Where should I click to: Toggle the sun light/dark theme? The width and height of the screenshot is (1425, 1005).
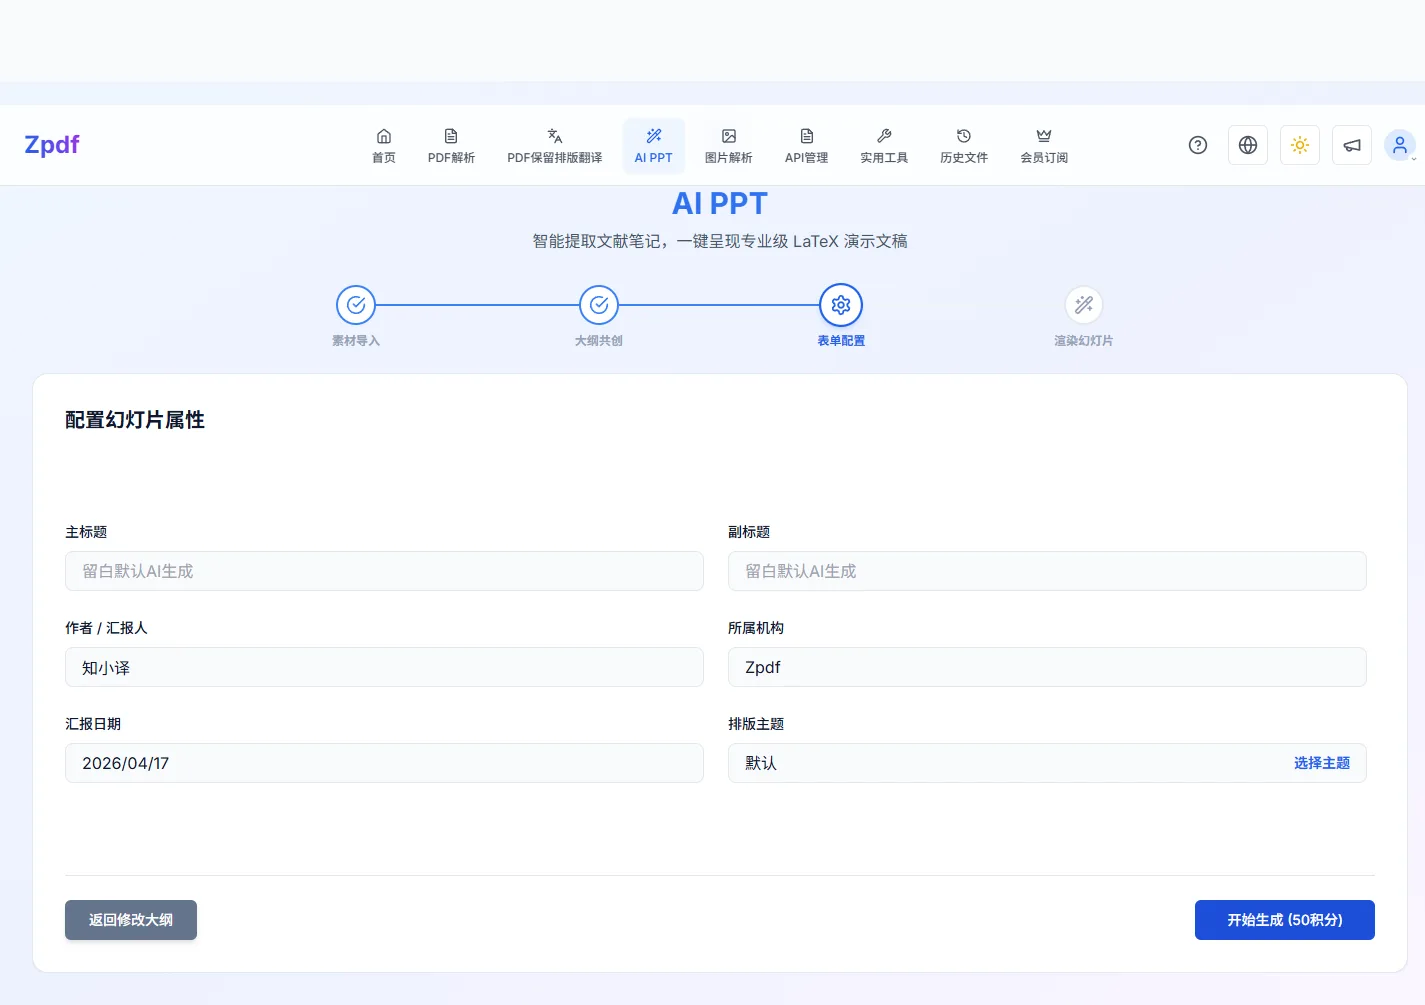(x=1300, y=145)
